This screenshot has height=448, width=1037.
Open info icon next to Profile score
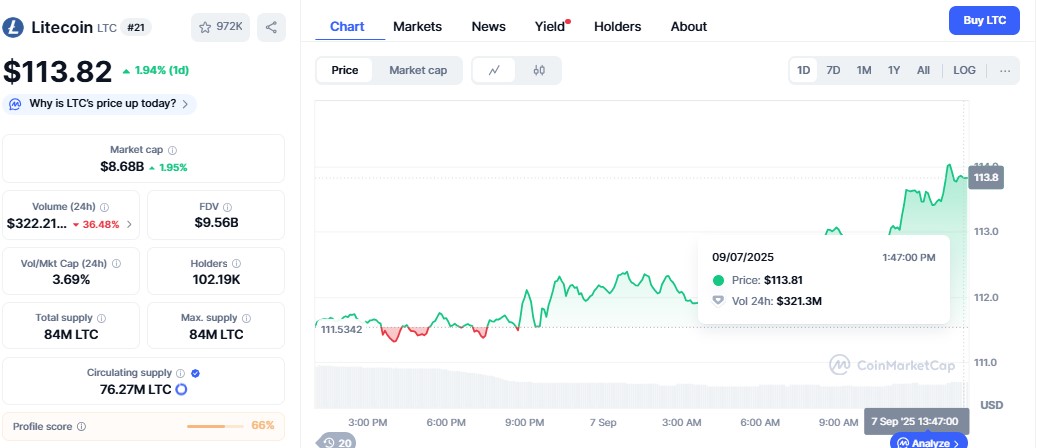(x=81, y=427)
